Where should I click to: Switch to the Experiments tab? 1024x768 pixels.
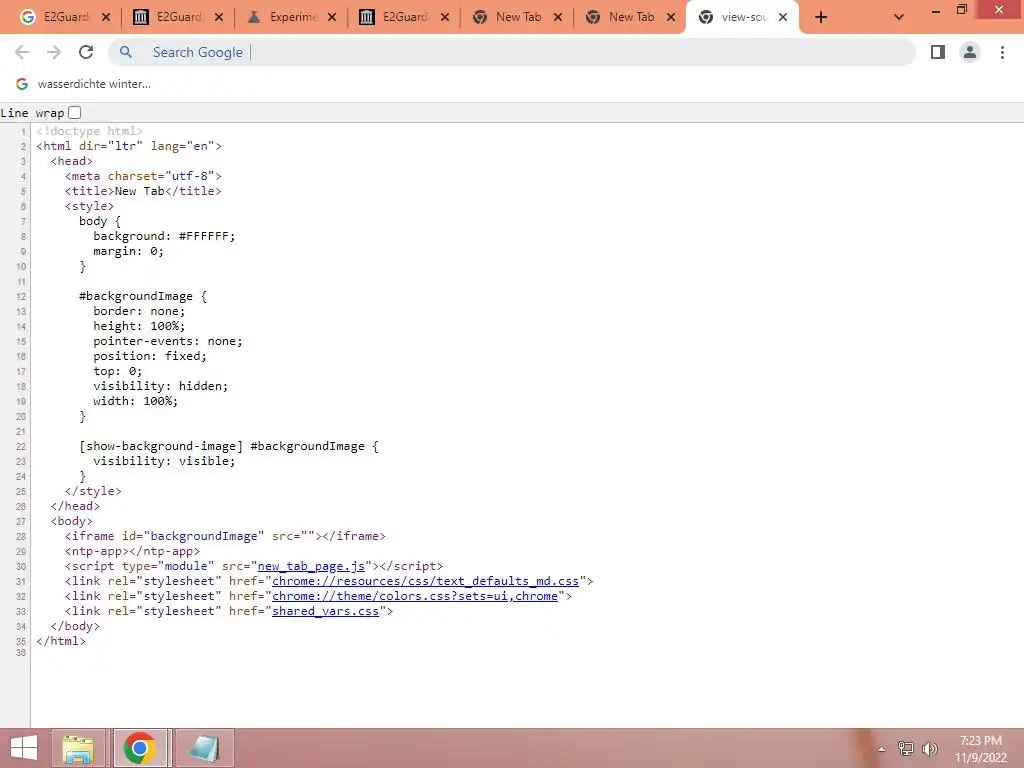coord(289,18)
